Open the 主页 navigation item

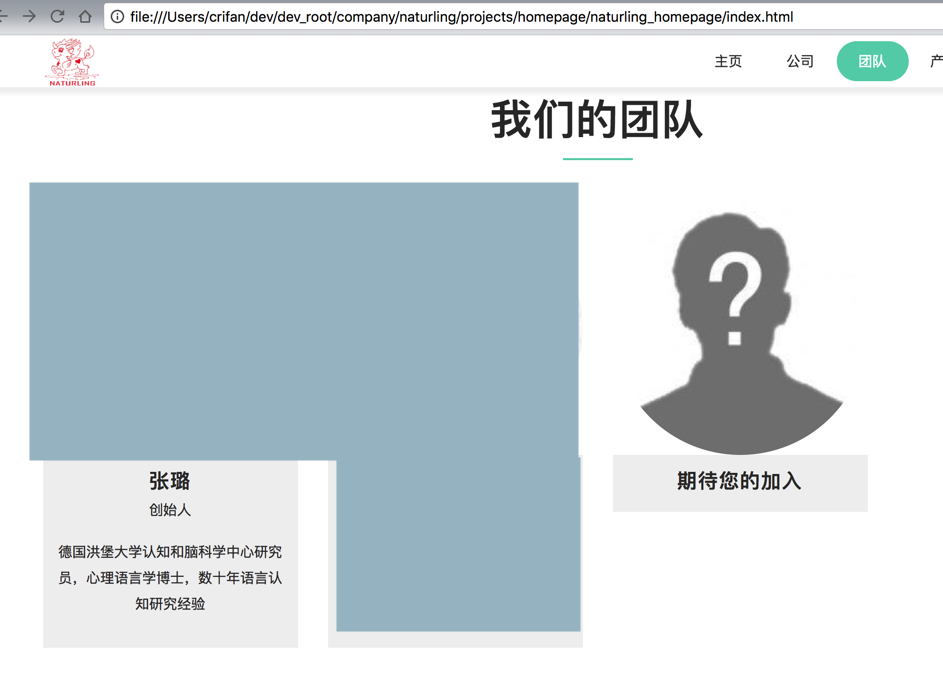pos(728,61)
